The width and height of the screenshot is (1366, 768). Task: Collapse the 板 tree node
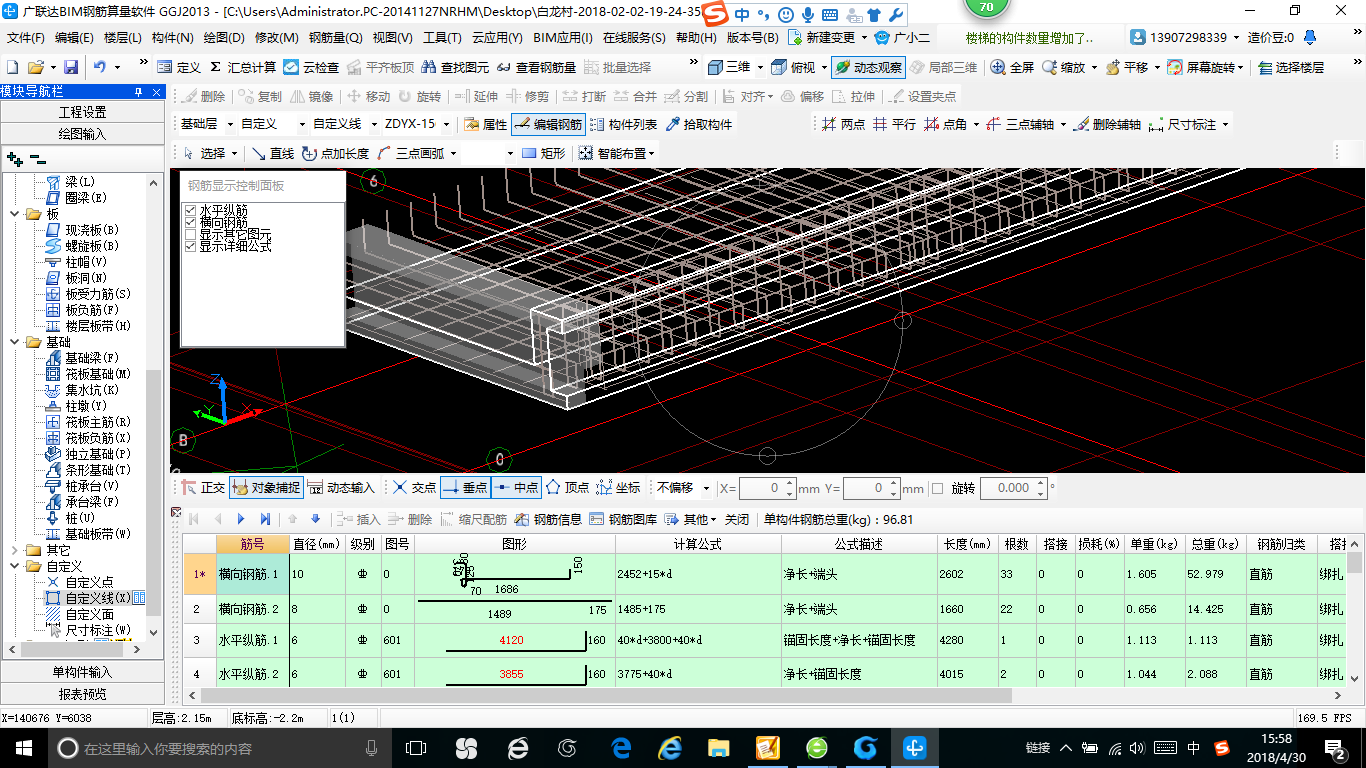[x=14, y=214]
